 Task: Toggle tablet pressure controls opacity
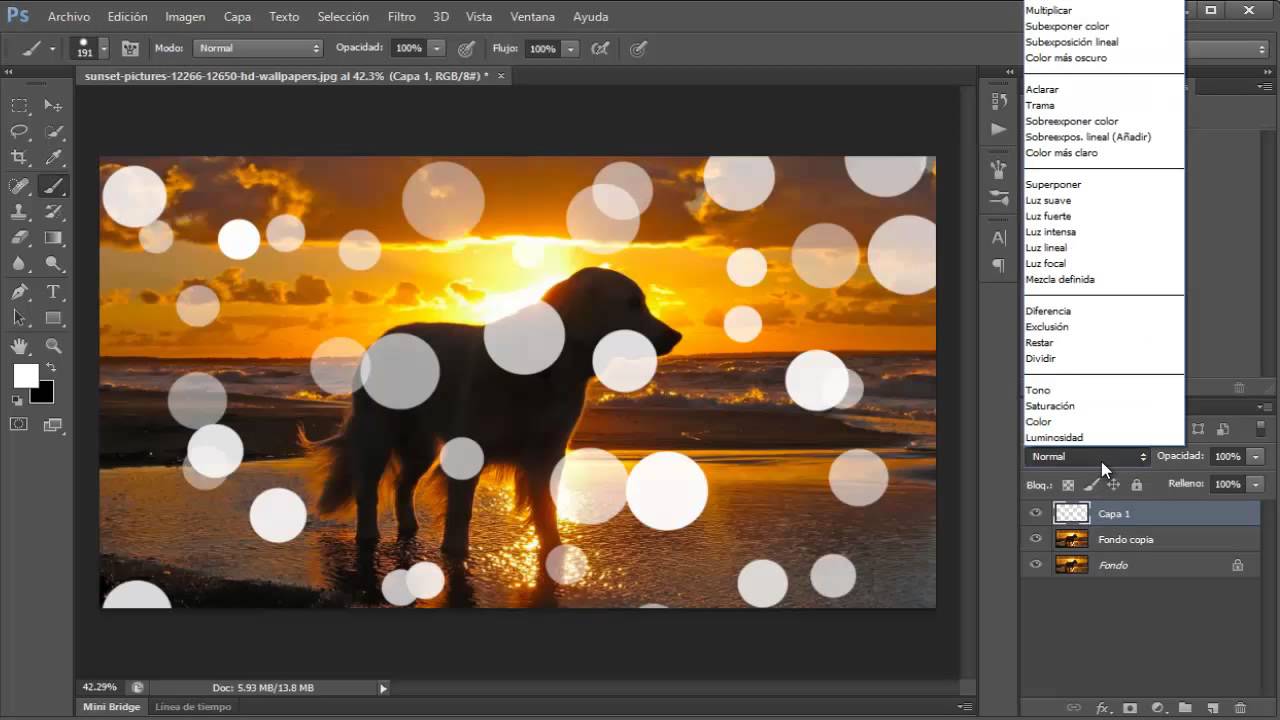466,48
